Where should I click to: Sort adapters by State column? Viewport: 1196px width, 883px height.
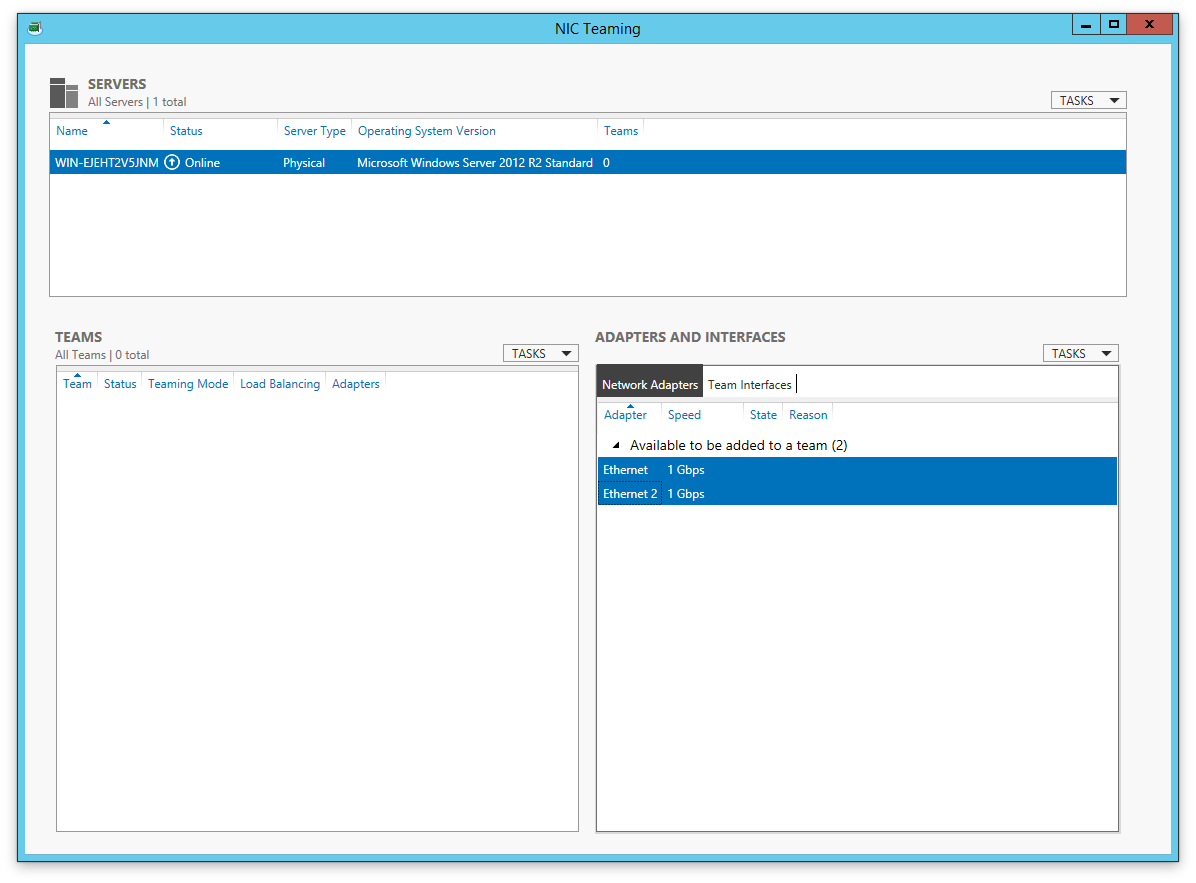click(763, 415)
